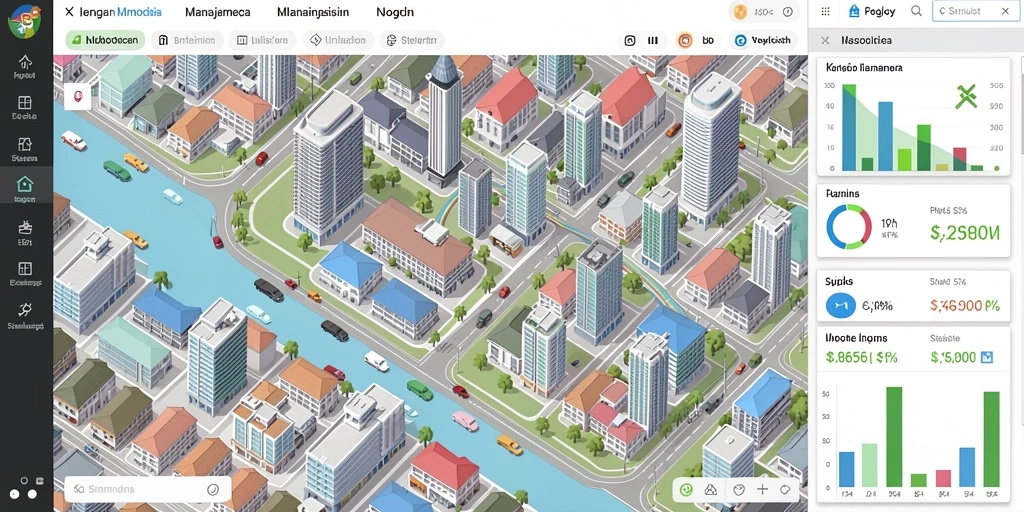Toggle the Sntemion filter chip
1024x512 pixels.
[187, 40]
